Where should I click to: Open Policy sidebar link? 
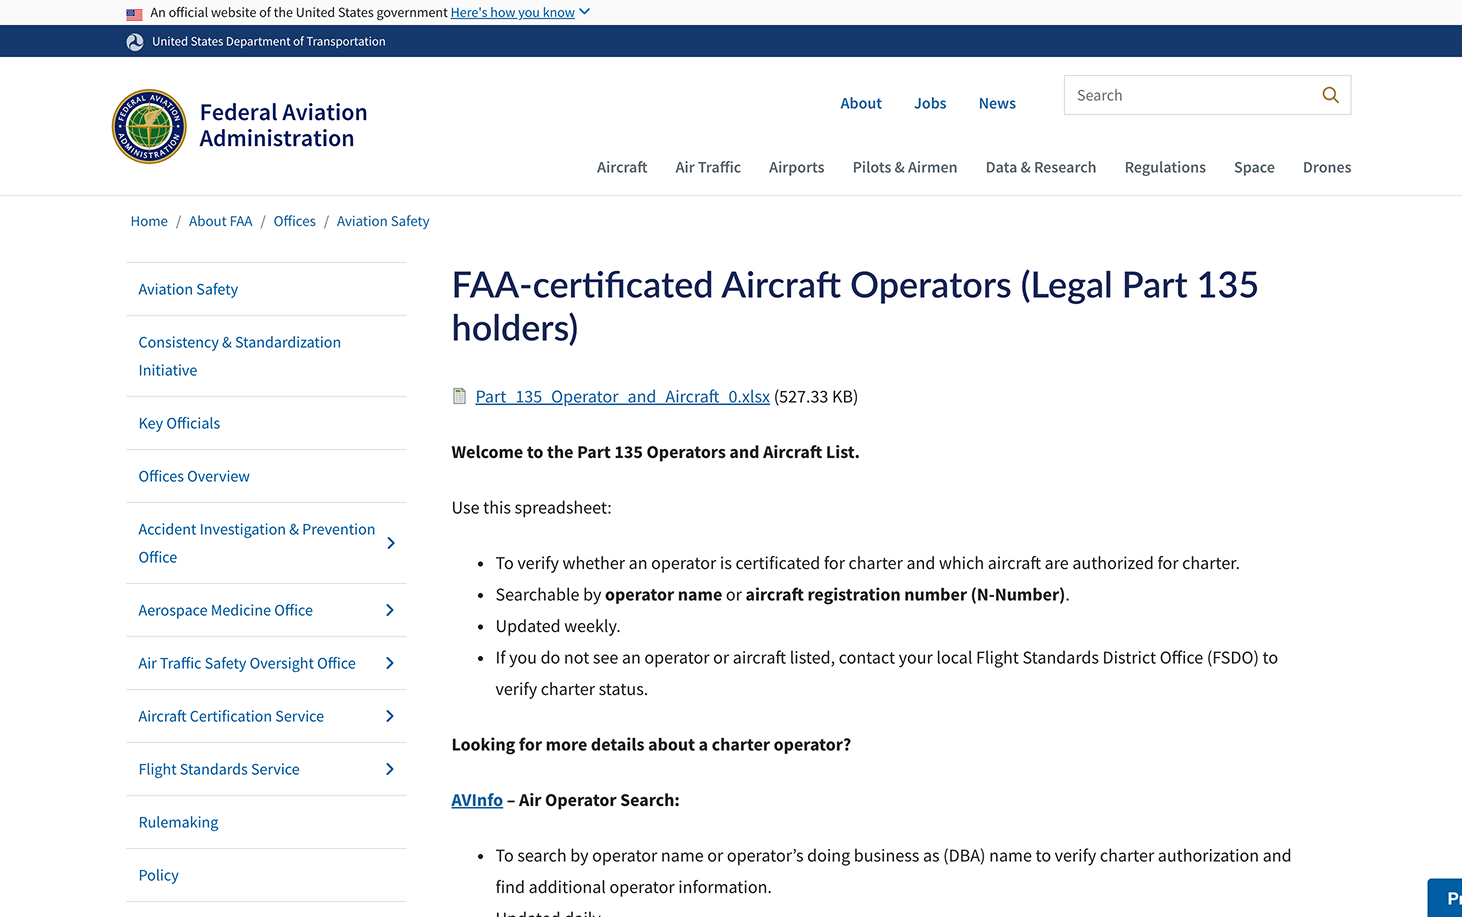tap(158, 875)
